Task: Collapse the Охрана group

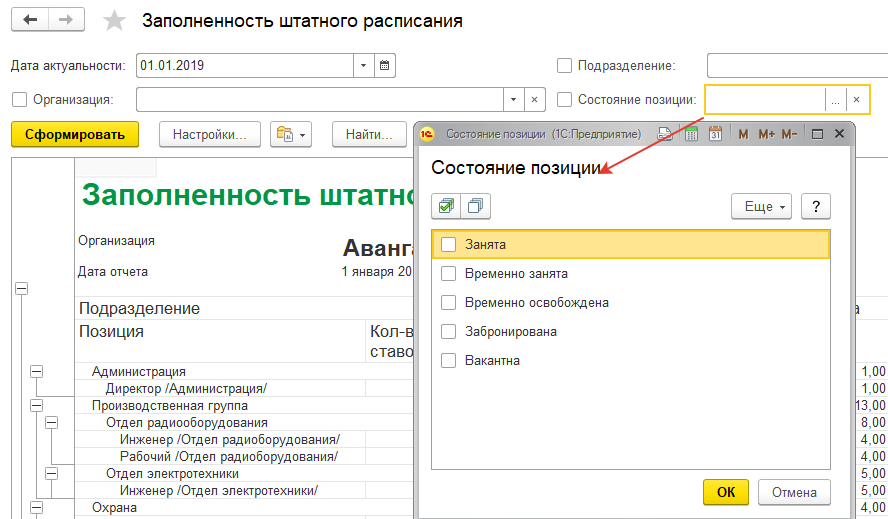Action: 36,508
